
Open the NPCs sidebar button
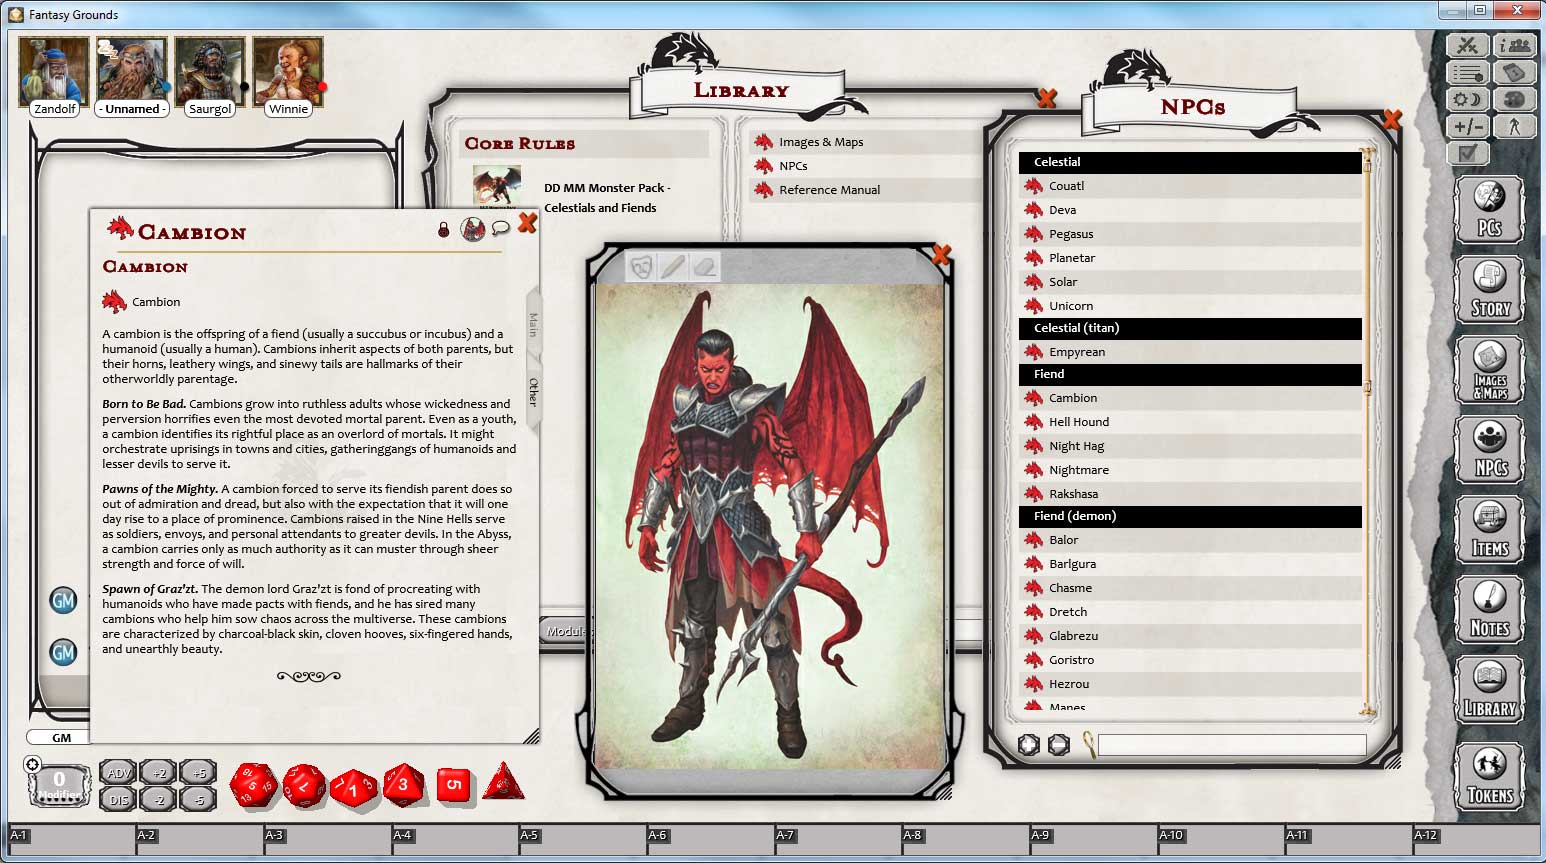pos(1490,450)
